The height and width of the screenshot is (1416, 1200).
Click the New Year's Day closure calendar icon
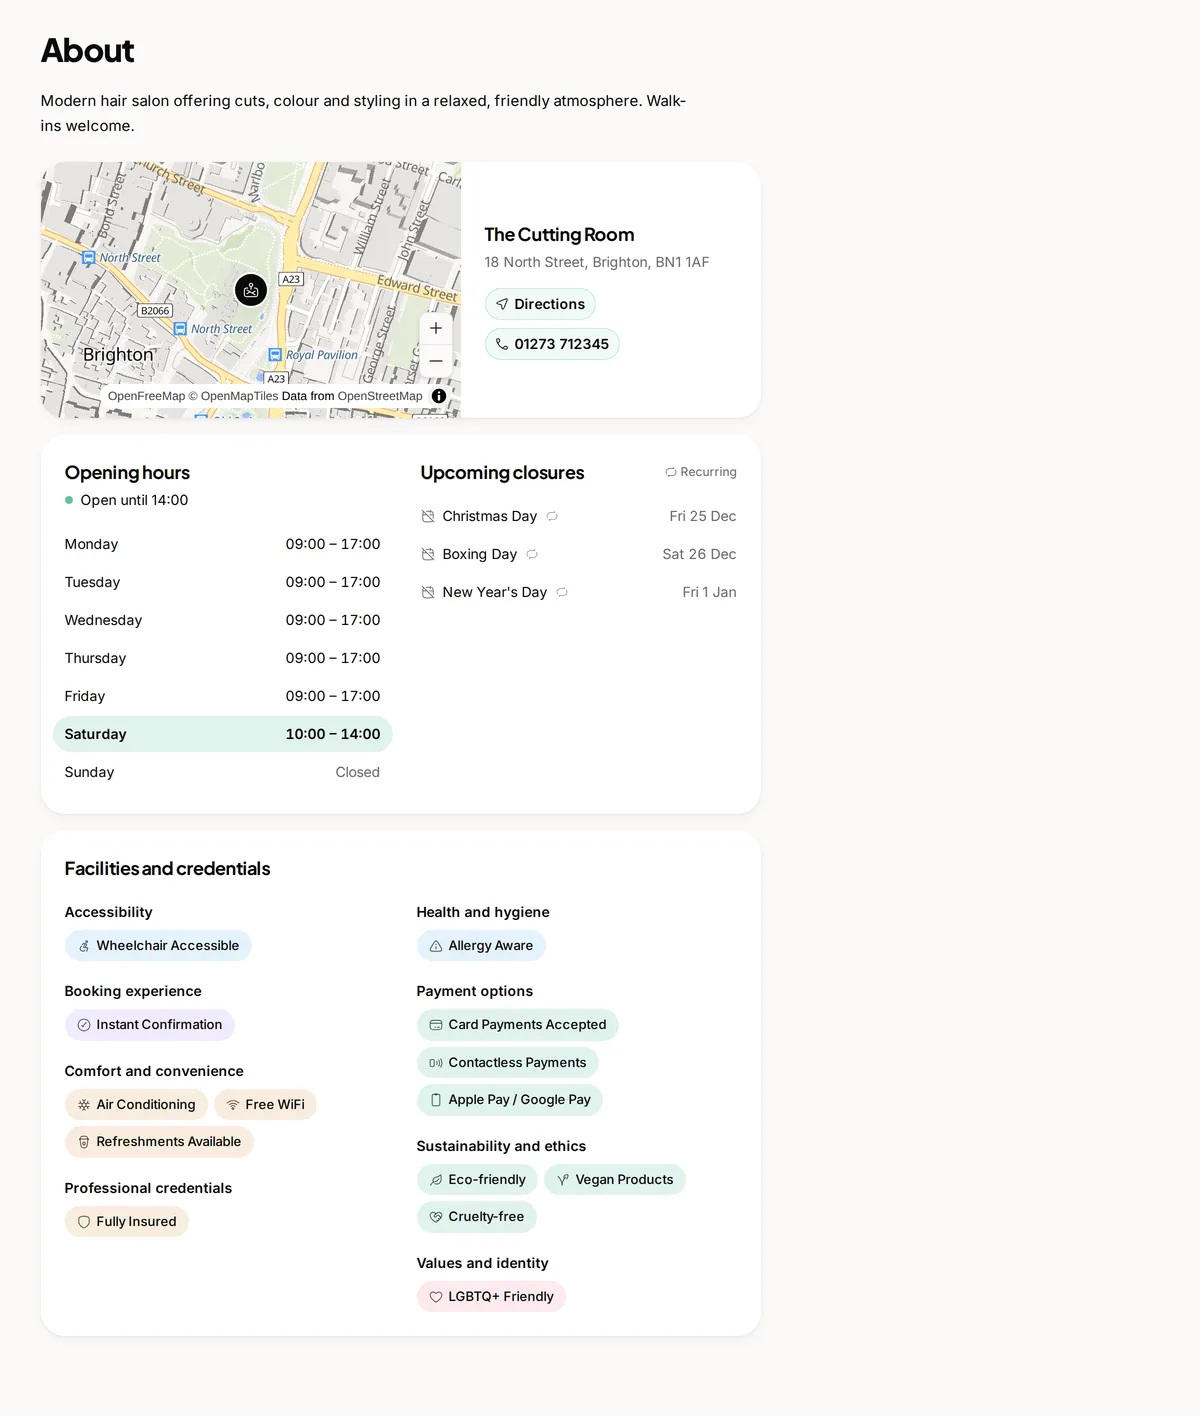point(428,592)
